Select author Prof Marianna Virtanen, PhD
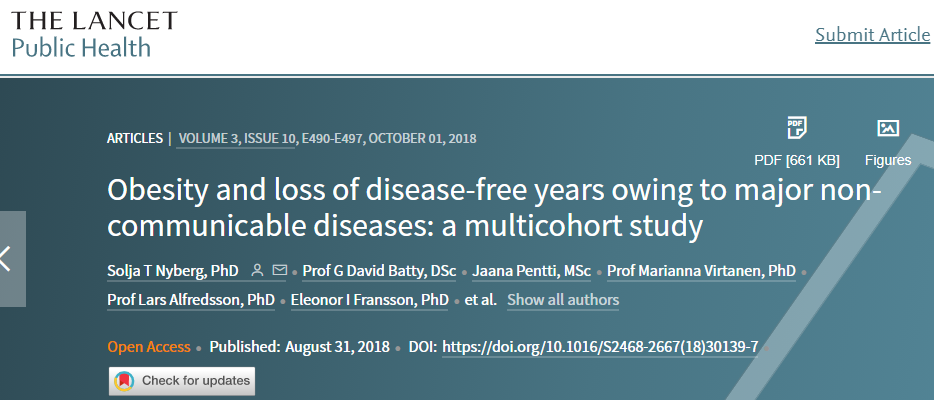The width and height of the screenshot is (934, 400). (701, 271)
